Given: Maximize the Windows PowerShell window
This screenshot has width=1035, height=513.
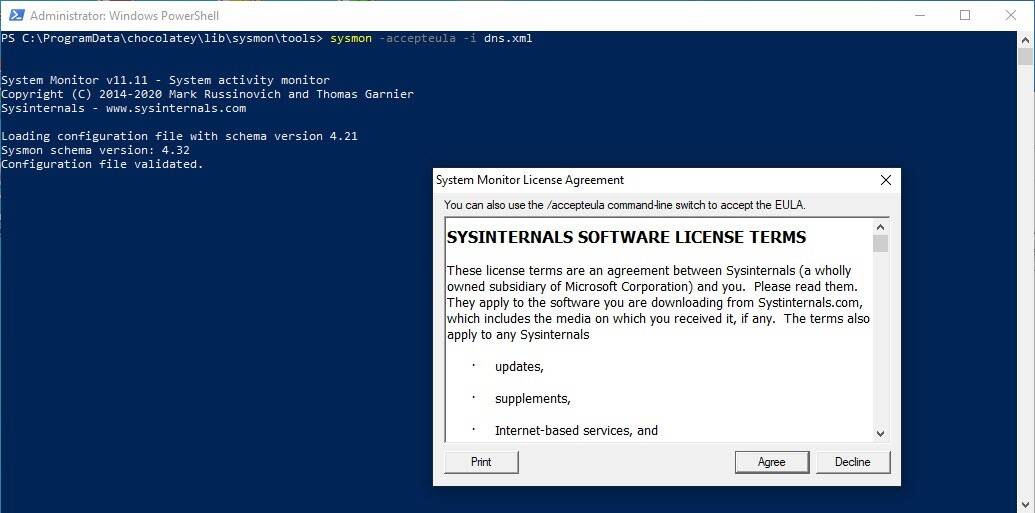Looking at the screenshot, I should pyautogui.click(x=965, y=15).
